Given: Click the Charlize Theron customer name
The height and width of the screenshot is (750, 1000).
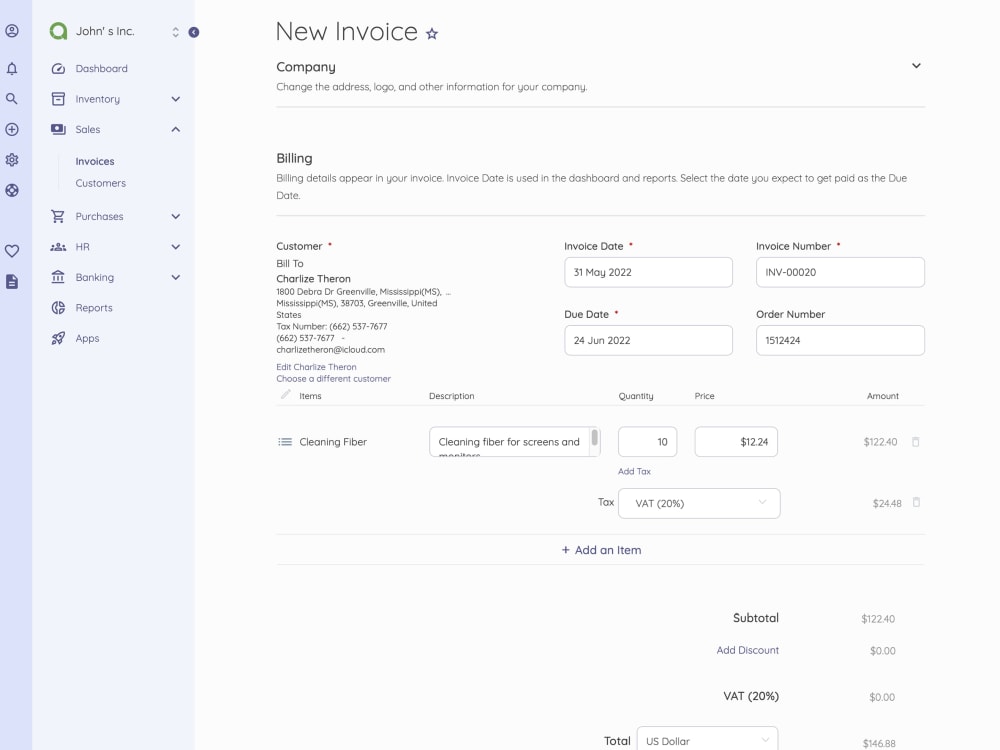Looking at the screenshot, I should (x=313, y=279).
